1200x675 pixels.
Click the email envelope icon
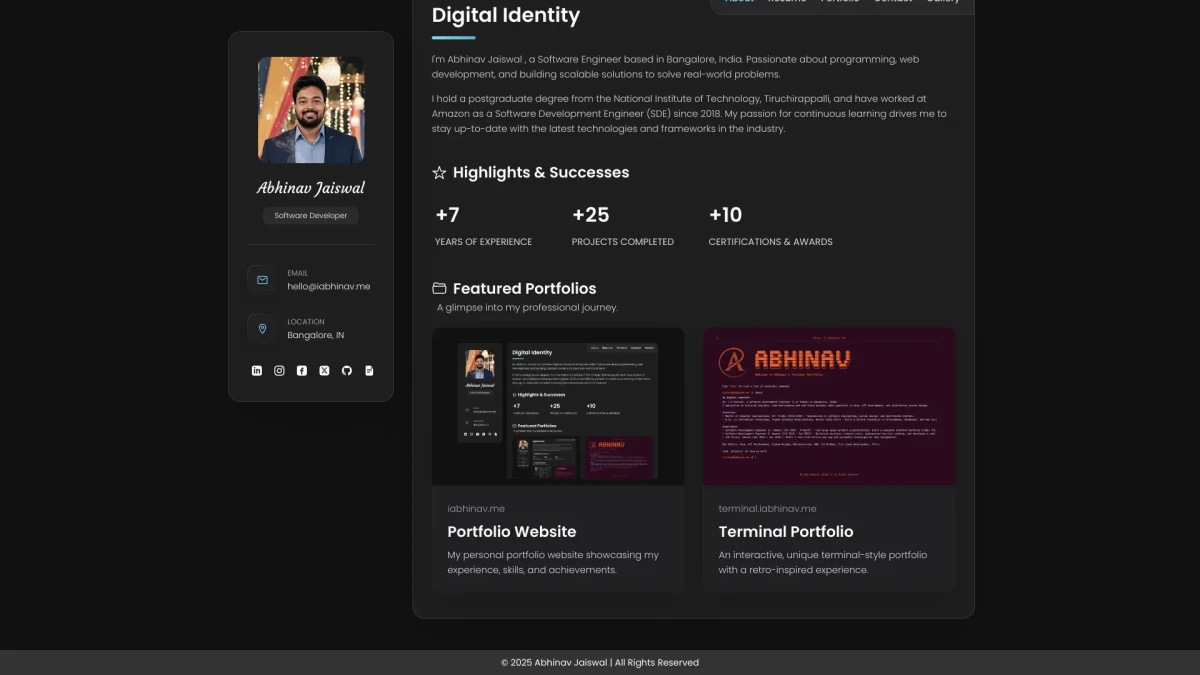261,280
